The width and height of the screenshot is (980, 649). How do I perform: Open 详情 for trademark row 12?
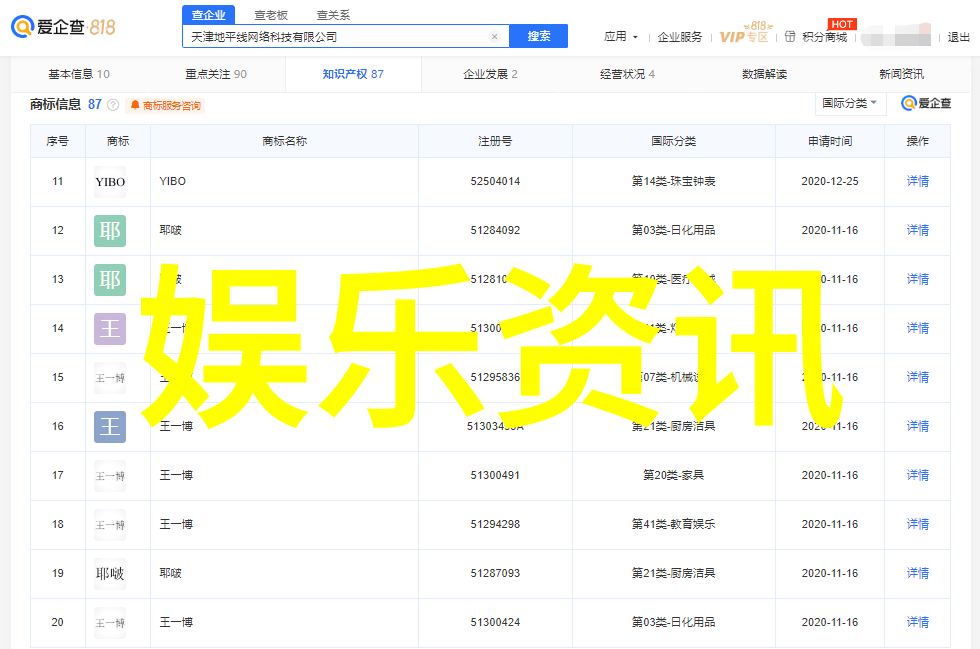pos(918,230)
